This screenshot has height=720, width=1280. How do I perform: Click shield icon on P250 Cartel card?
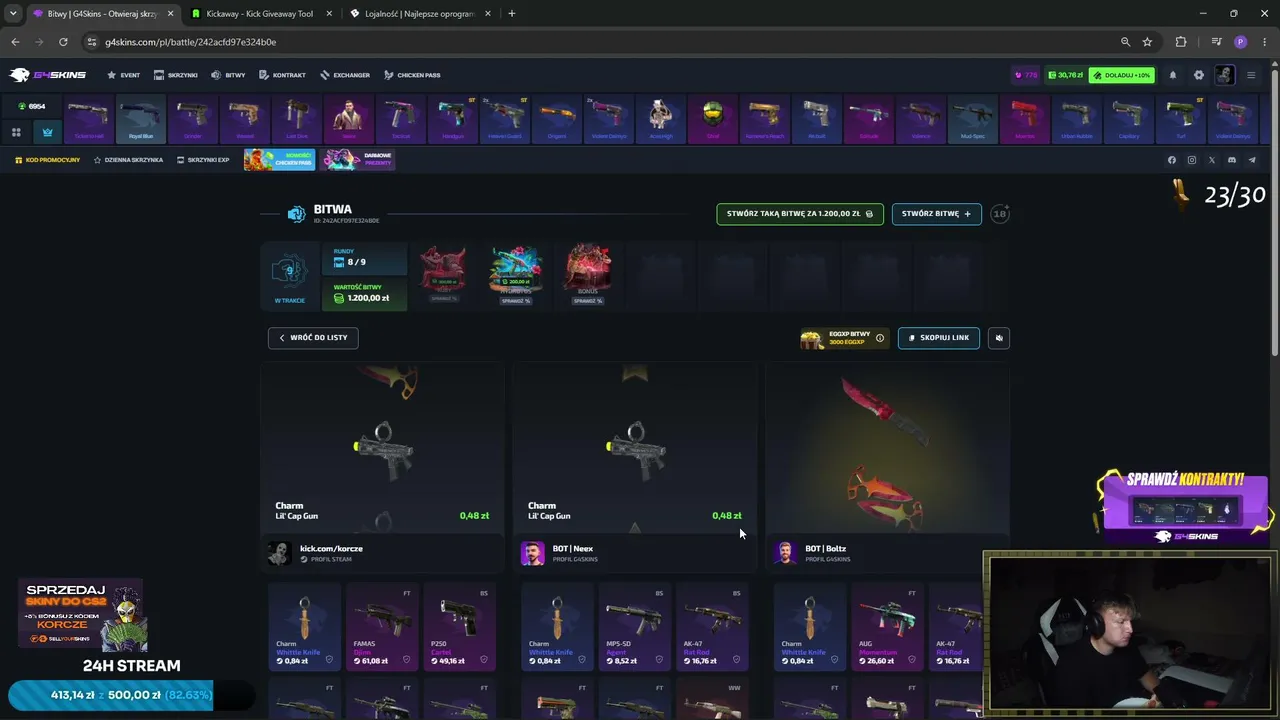point(484,660)
